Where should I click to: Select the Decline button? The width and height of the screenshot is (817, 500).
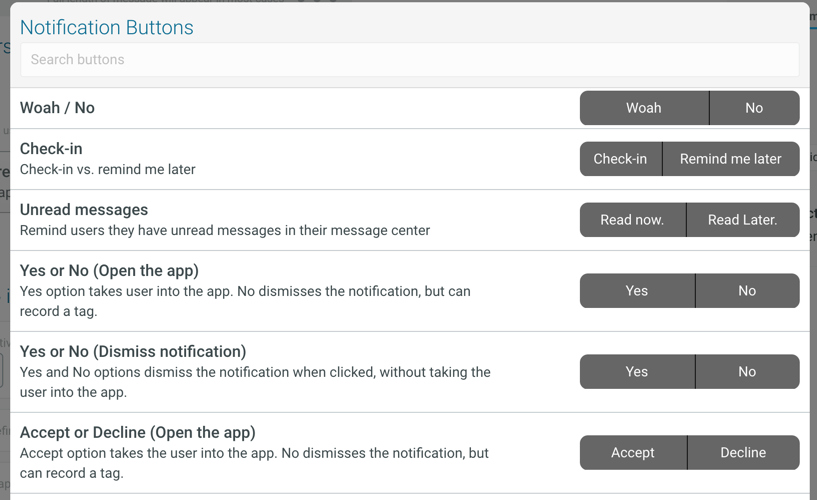744,453
